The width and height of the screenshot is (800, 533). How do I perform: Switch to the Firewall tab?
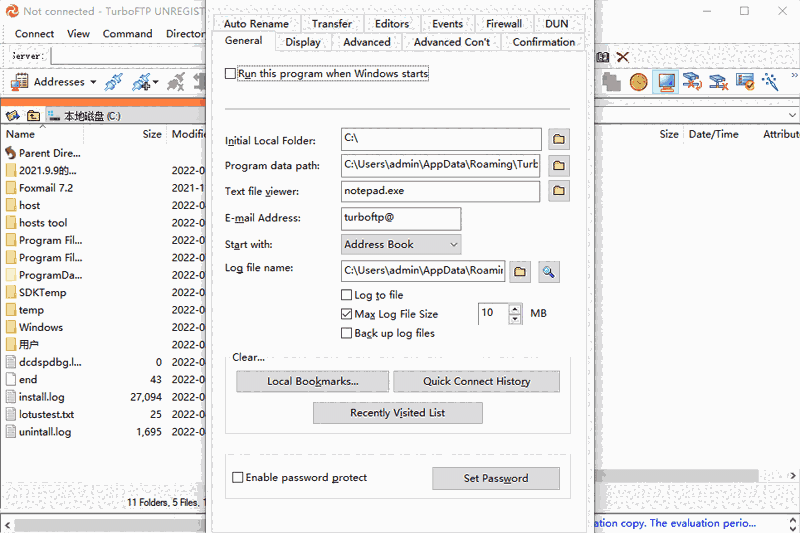504,23
